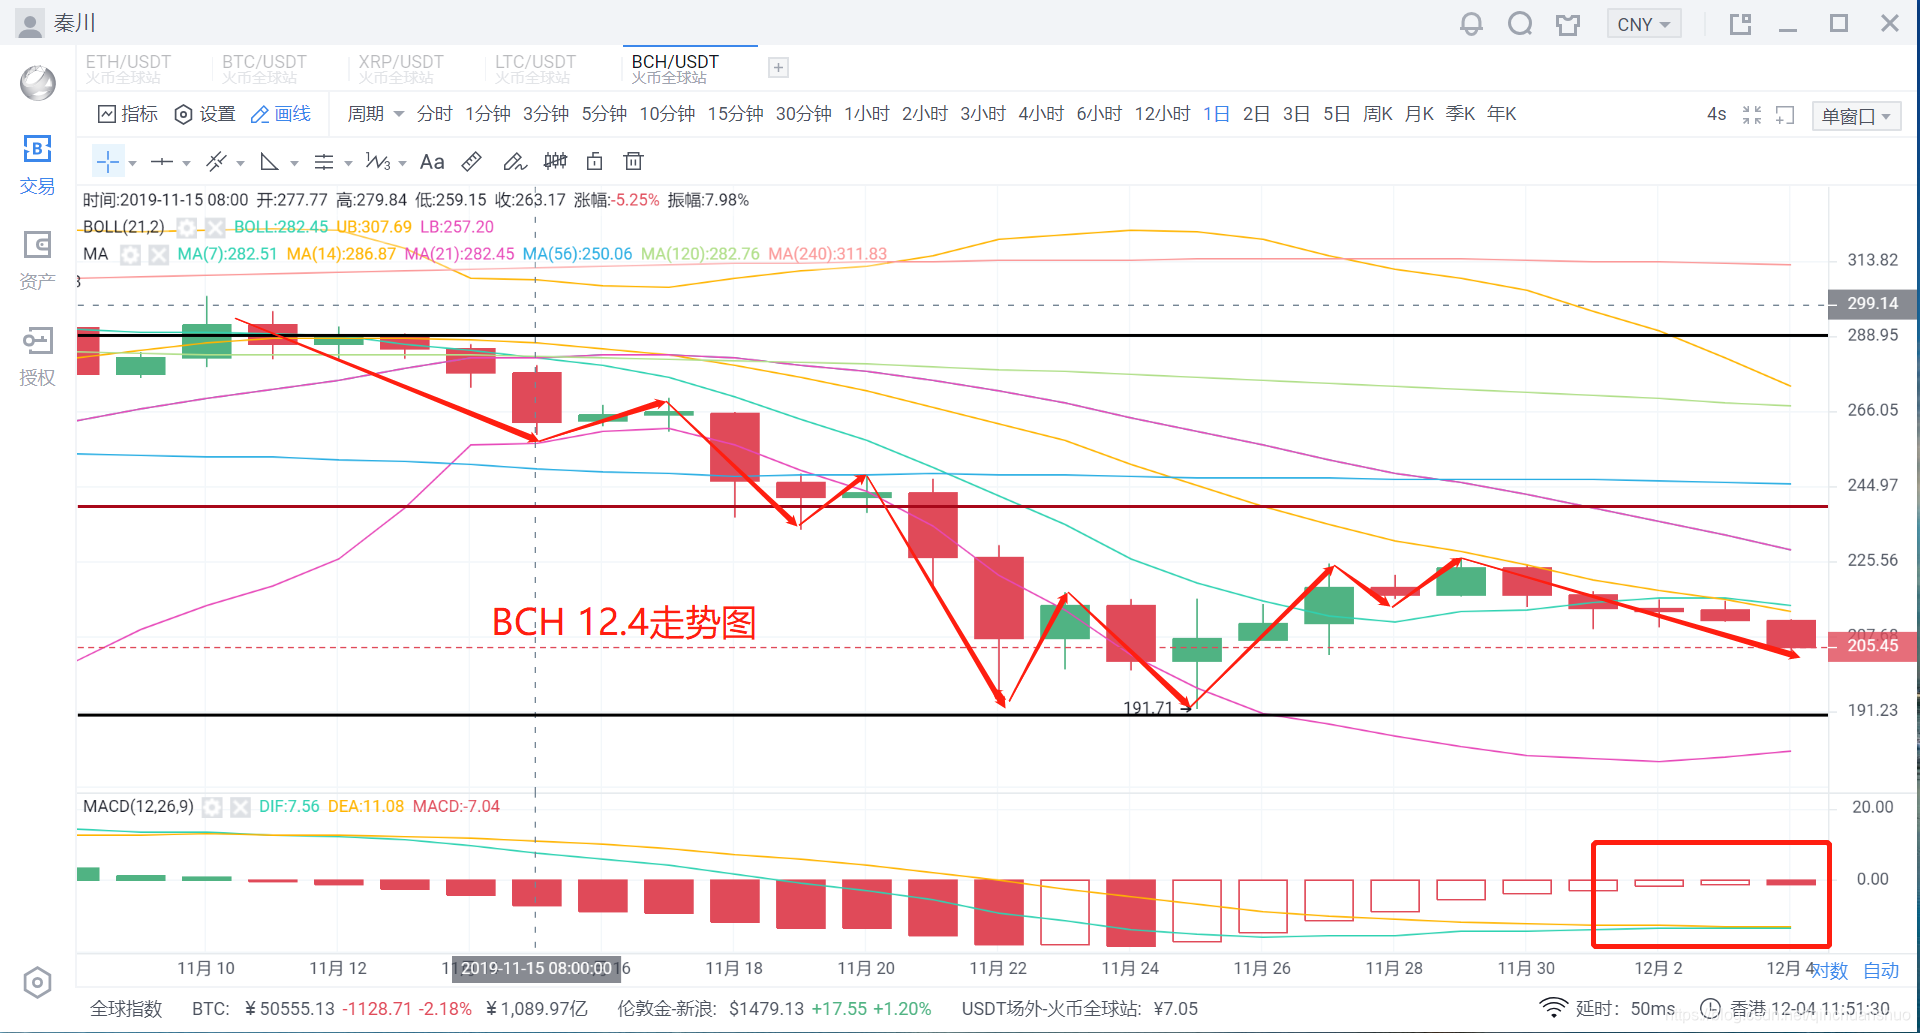Screen dimensions: 1920x1033
Task: Select the freehand pen drawing tool
Action: [514, 162]
